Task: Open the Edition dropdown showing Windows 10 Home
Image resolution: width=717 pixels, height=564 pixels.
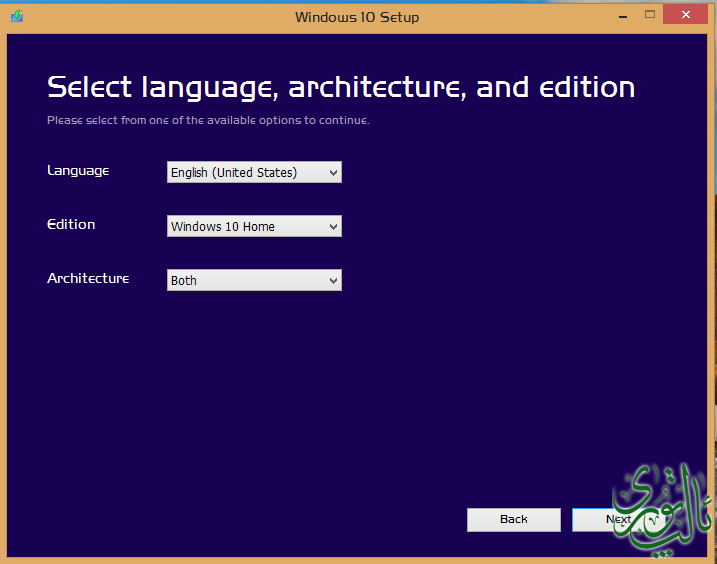Action: pyautogui.click(x=254, y=226)
